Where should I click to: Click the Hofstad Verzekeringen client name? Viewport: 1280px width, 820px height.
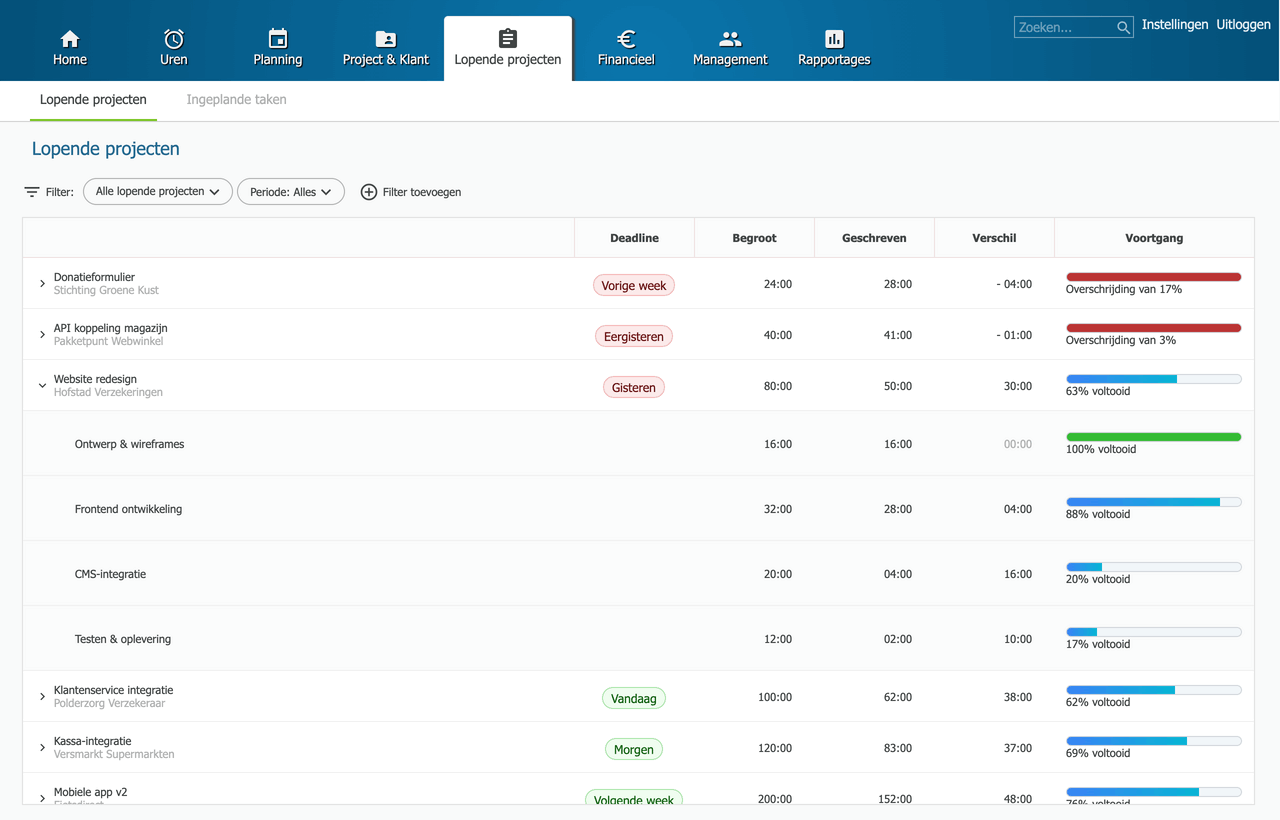(x=108, y=393)
